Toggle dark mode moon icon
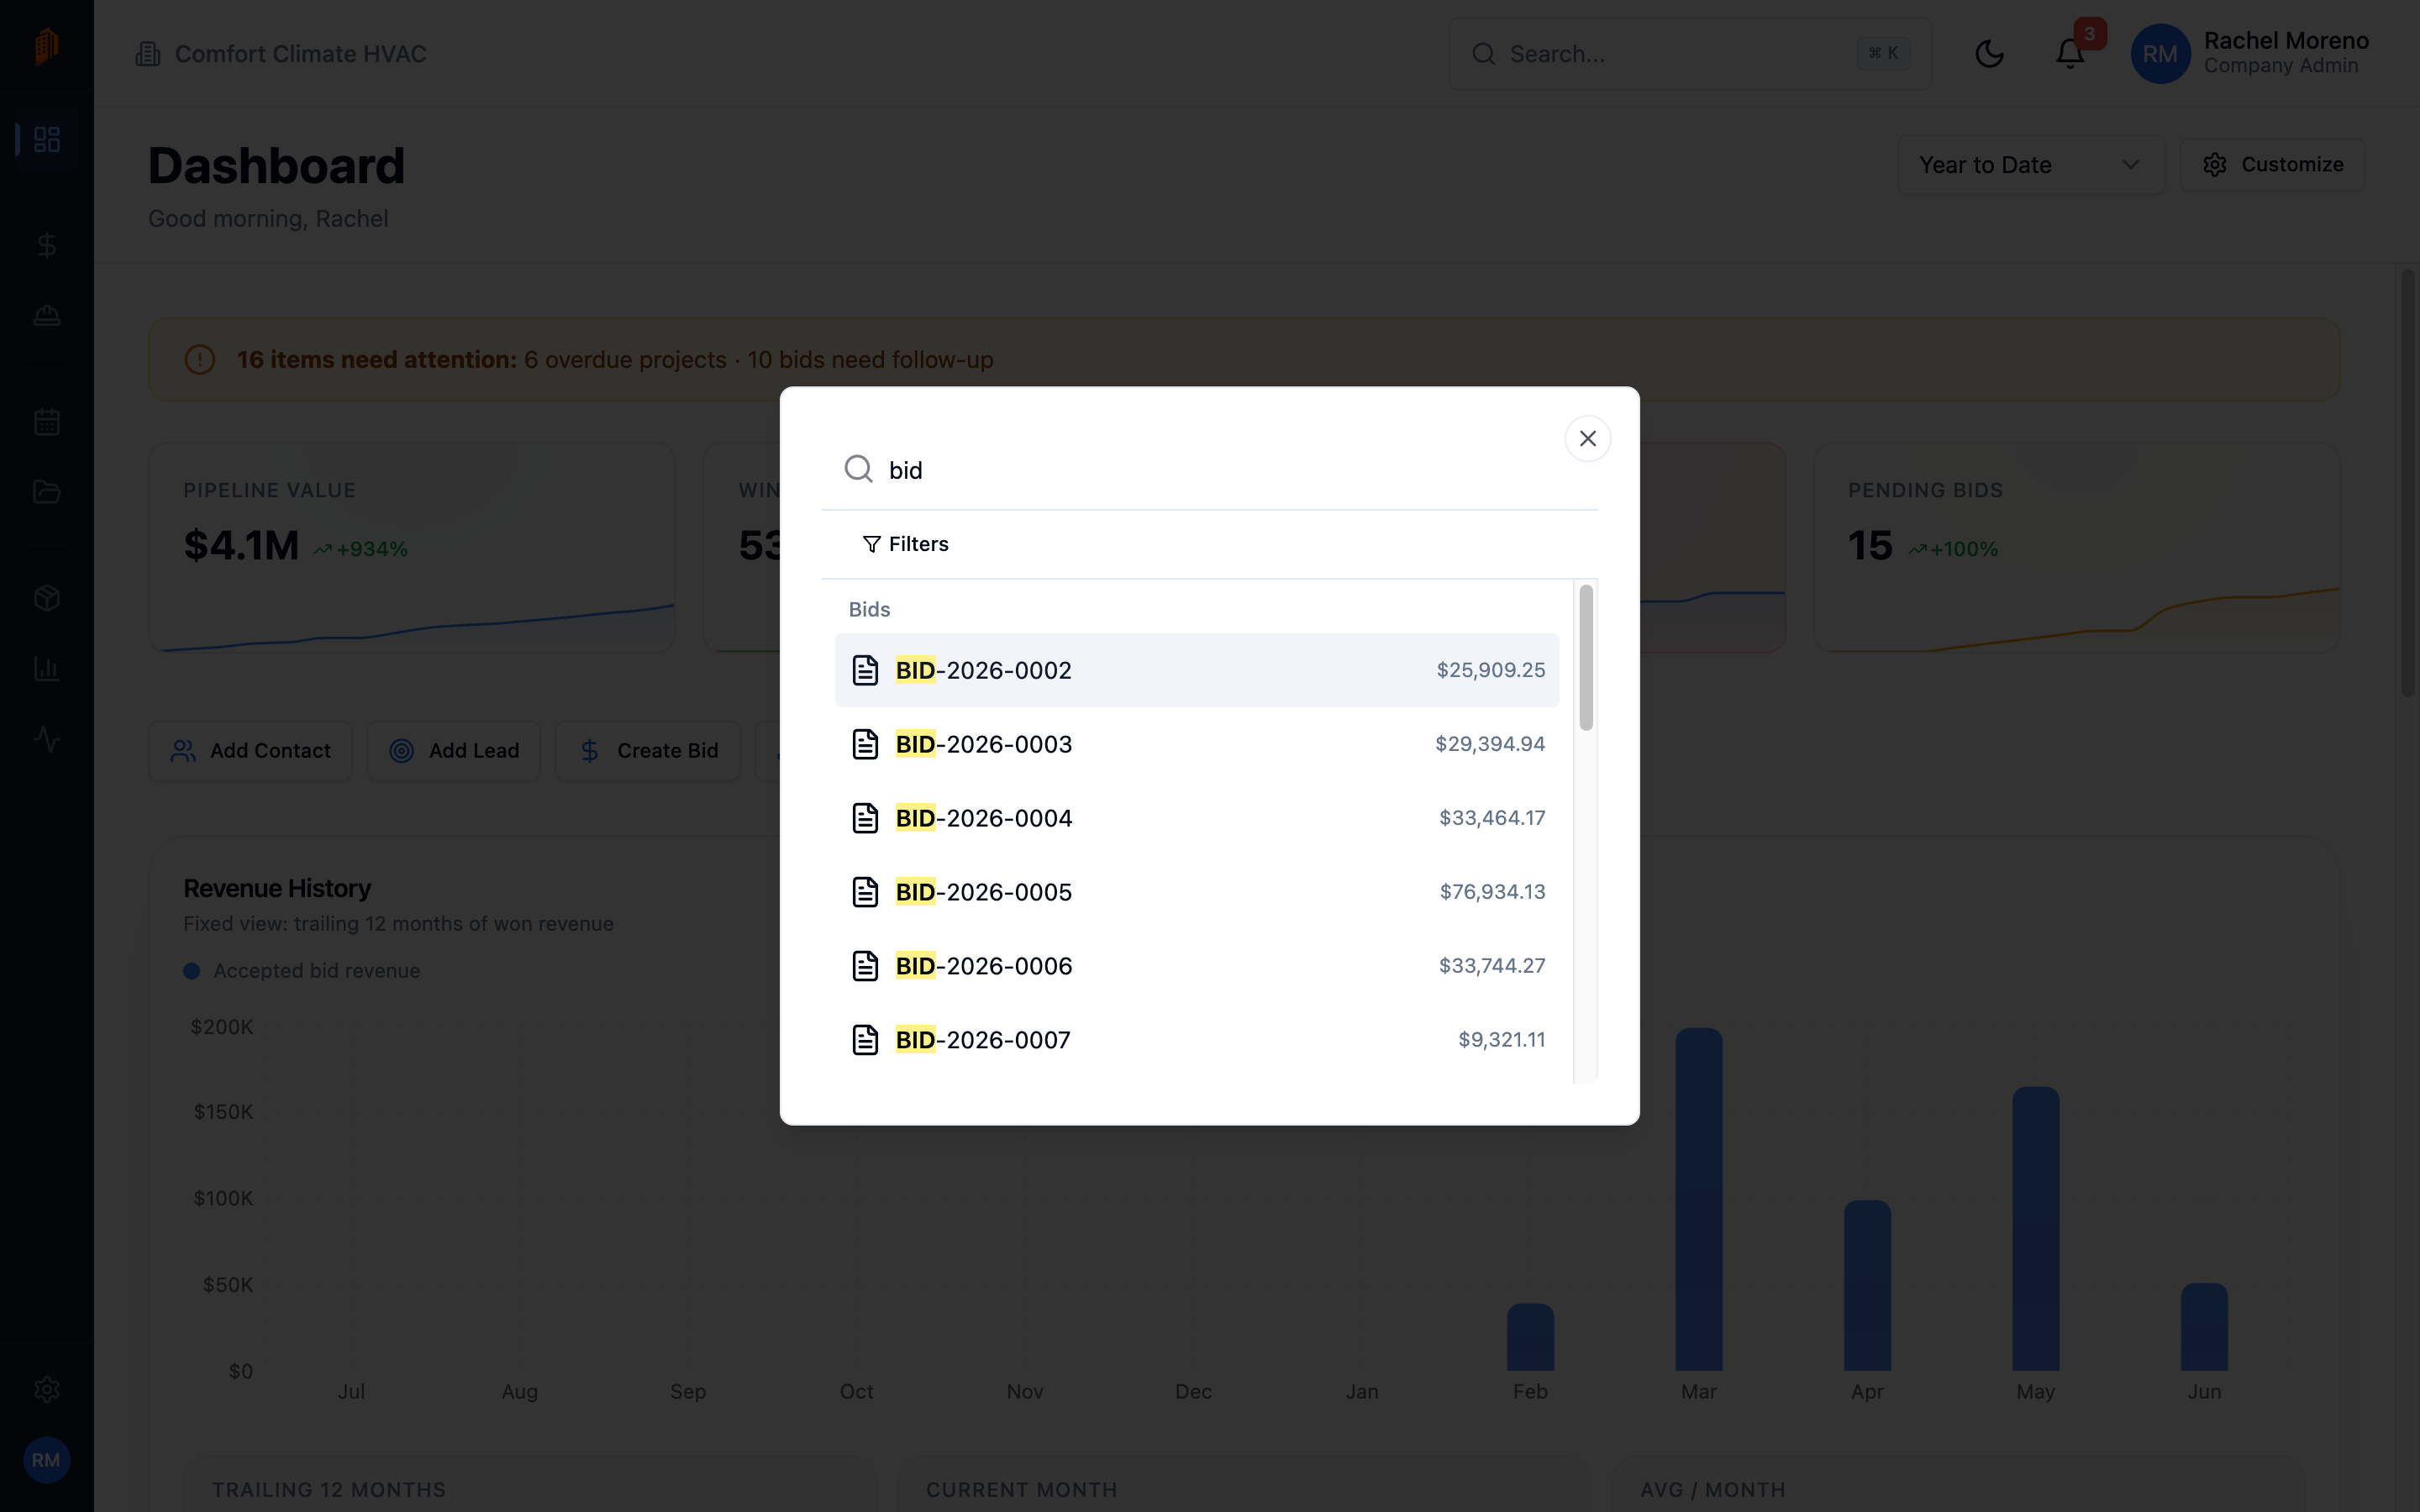The width and height of the screenshot is (2420, 1512). tap(1989, 54)
